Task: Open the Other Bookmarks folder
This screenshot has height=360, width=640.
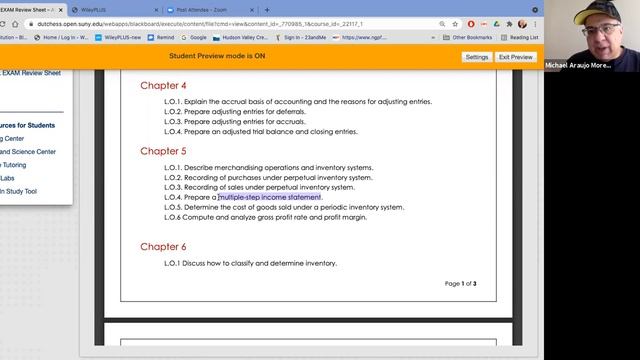Action: [x=467, y=38]
